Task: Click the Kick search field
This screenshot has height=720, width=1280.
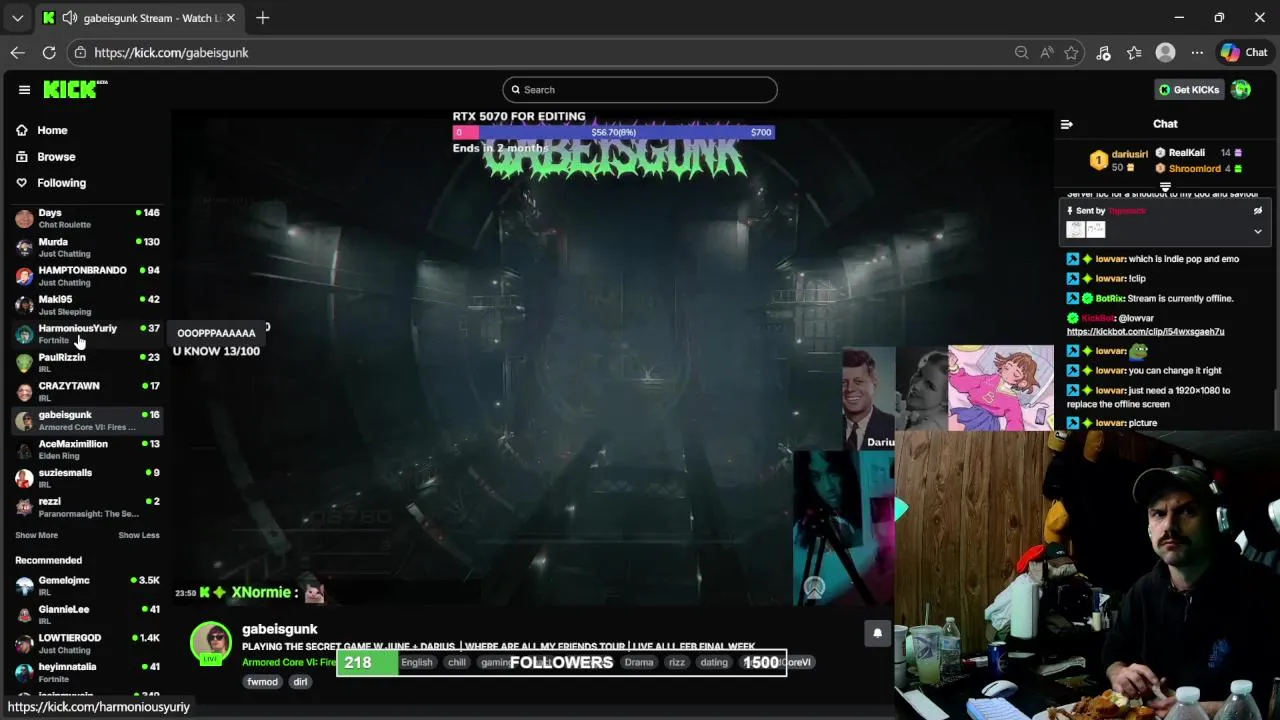Action: 640,90
